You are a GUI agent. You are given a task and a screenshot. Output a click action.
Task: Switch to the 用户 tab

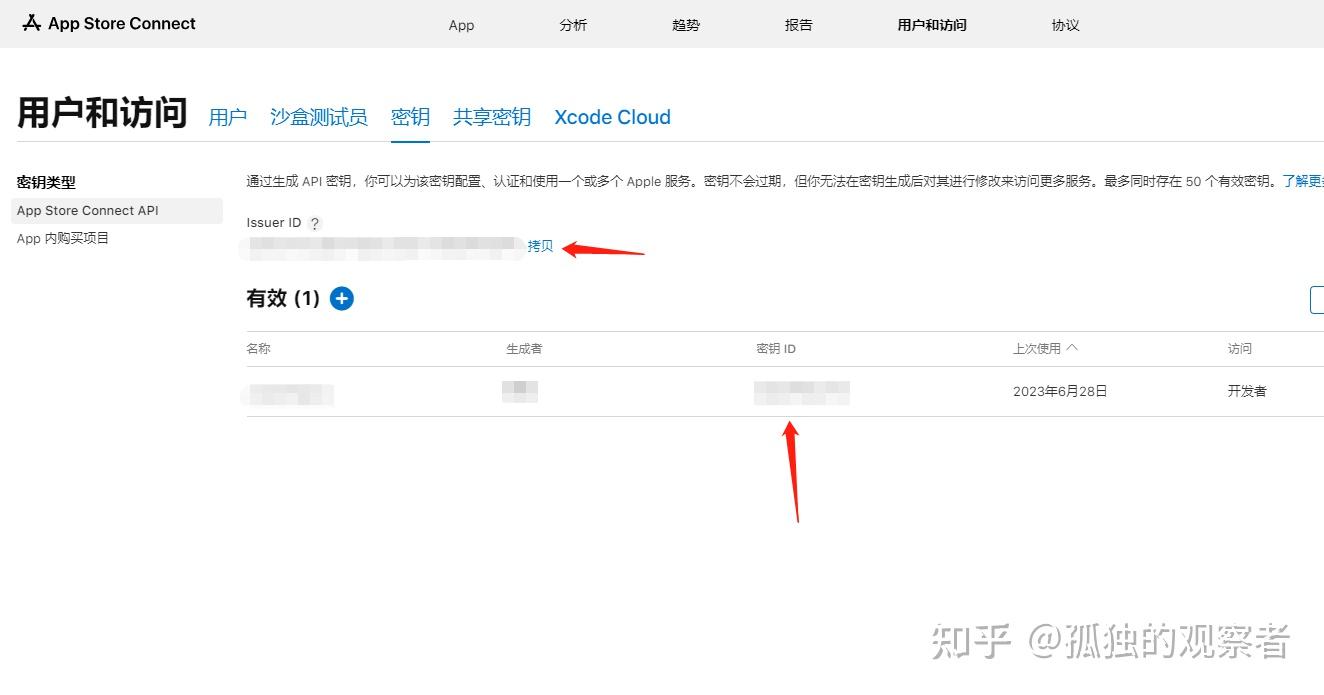[227, 117]
